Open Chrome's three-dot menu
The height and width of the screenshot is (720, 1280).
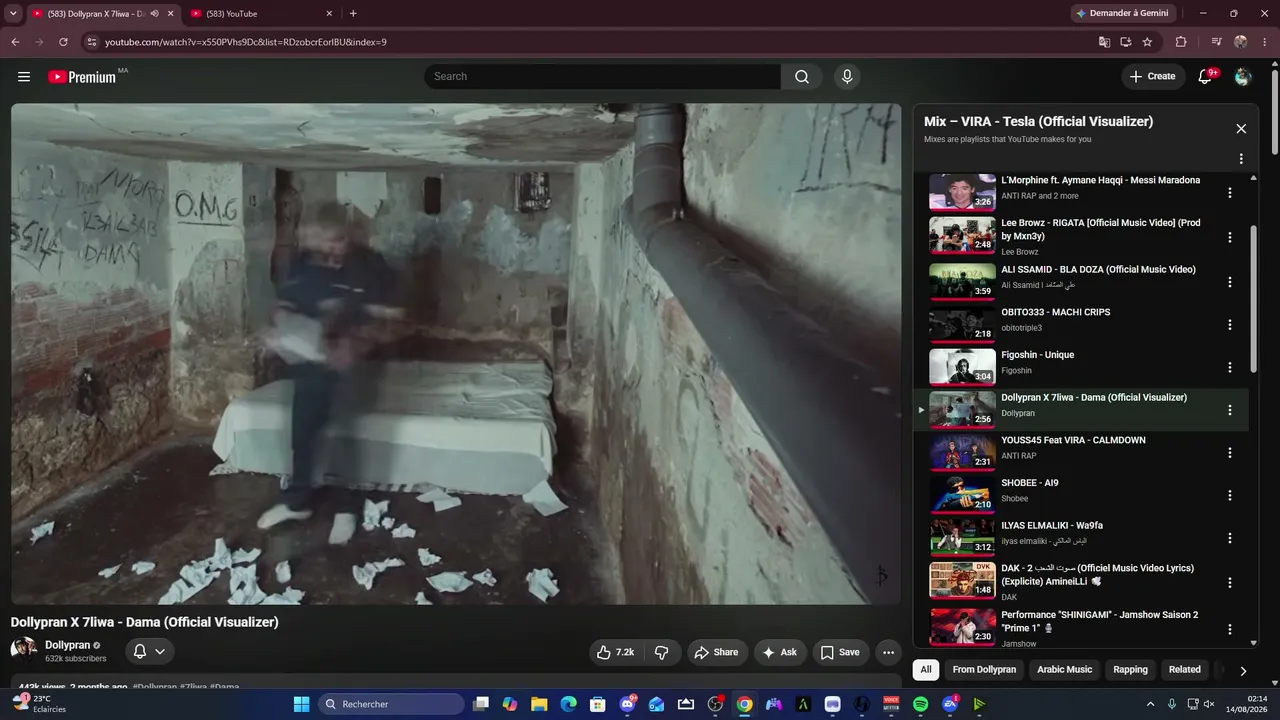point(1264,42)
